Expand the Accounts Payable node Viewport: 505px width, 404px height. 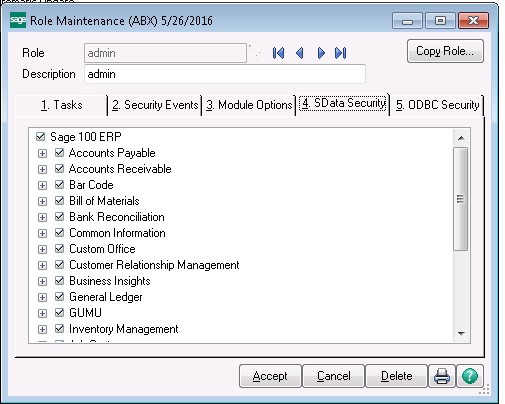(x=42, y=153)
